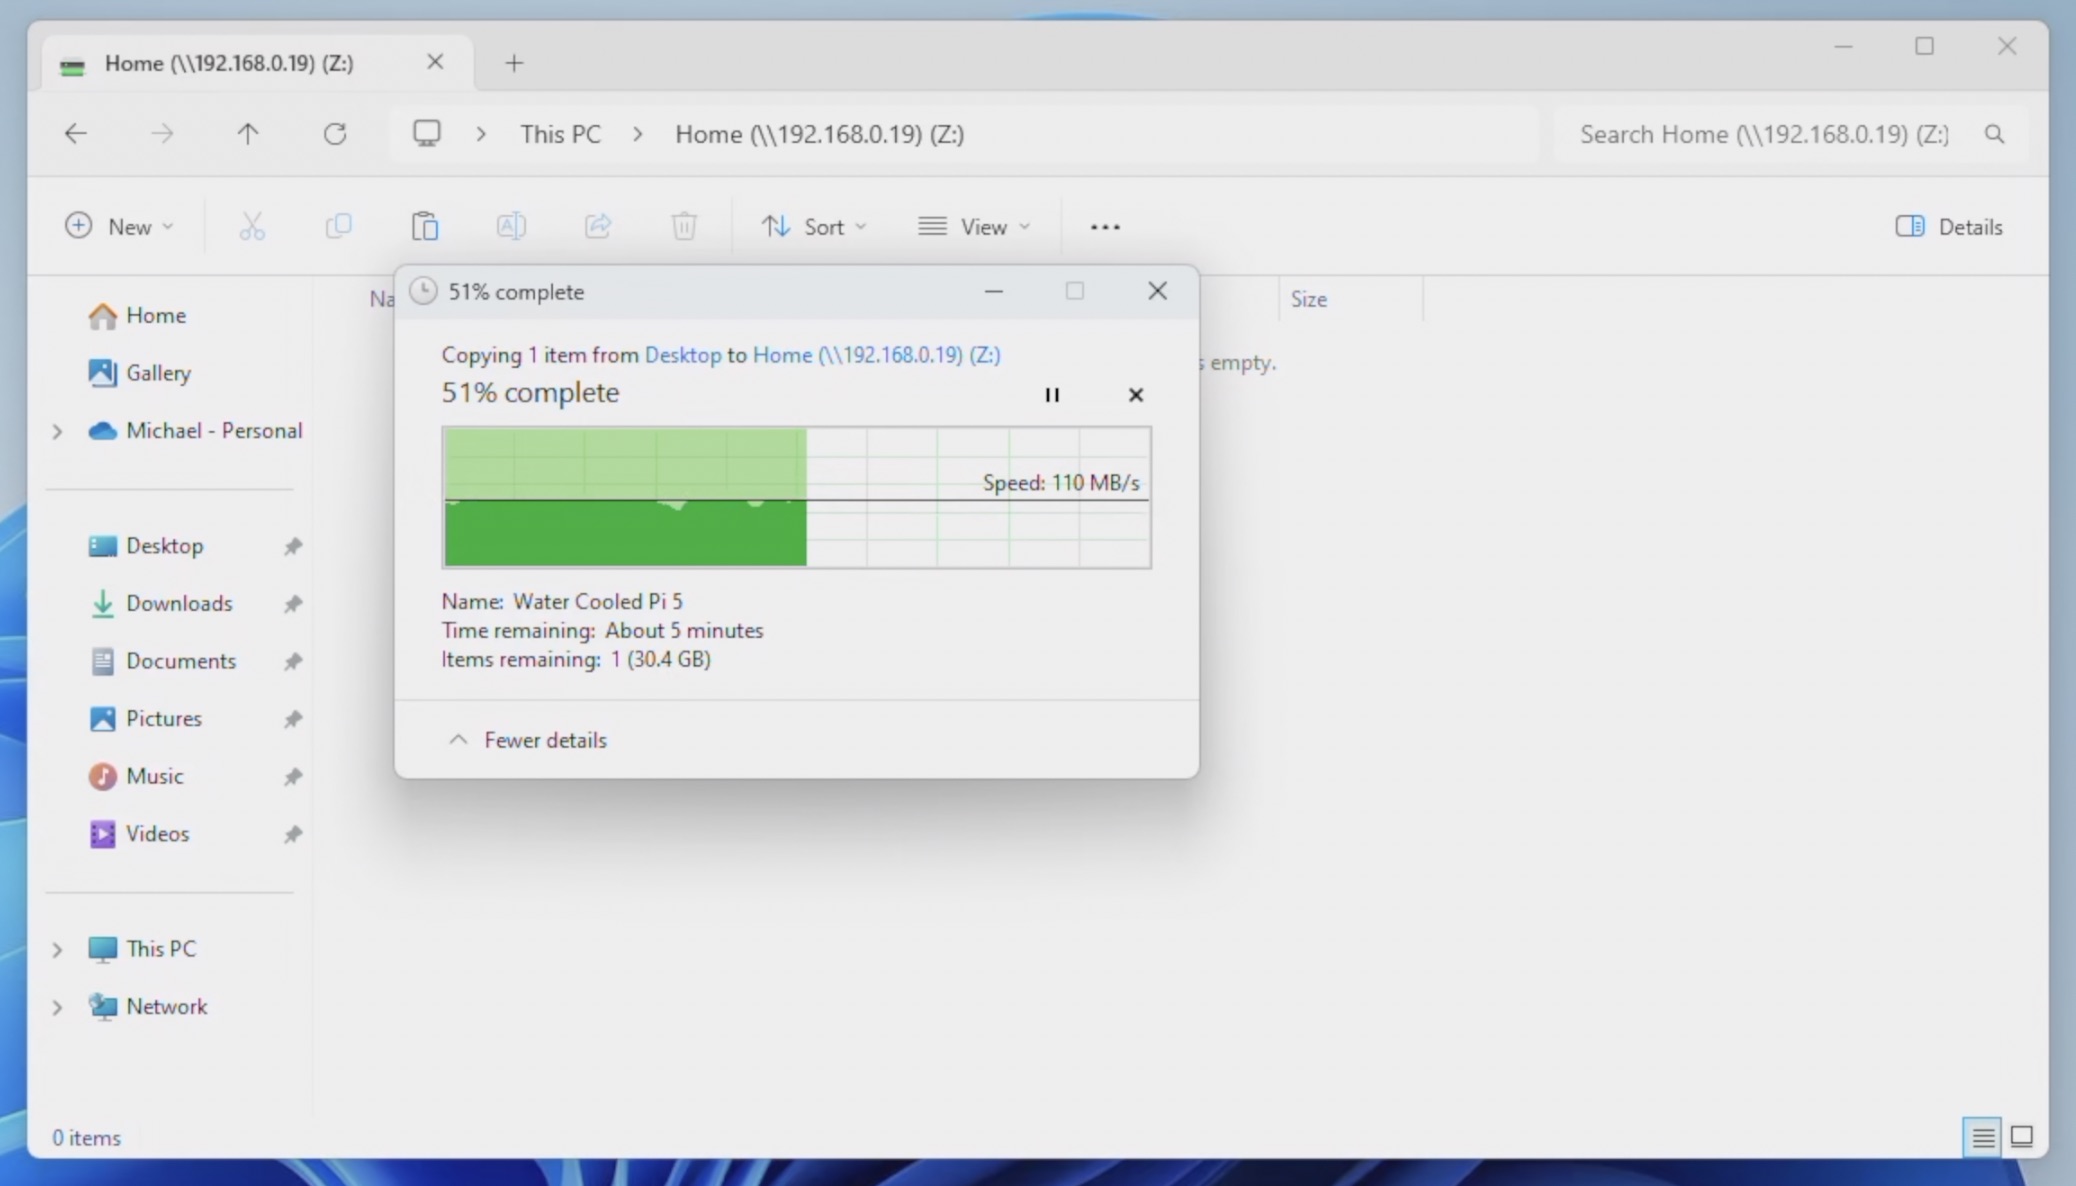Open the Sort dropdown menu
This screenshot has width=2076, height=1186.
click(x=814, y=227)
